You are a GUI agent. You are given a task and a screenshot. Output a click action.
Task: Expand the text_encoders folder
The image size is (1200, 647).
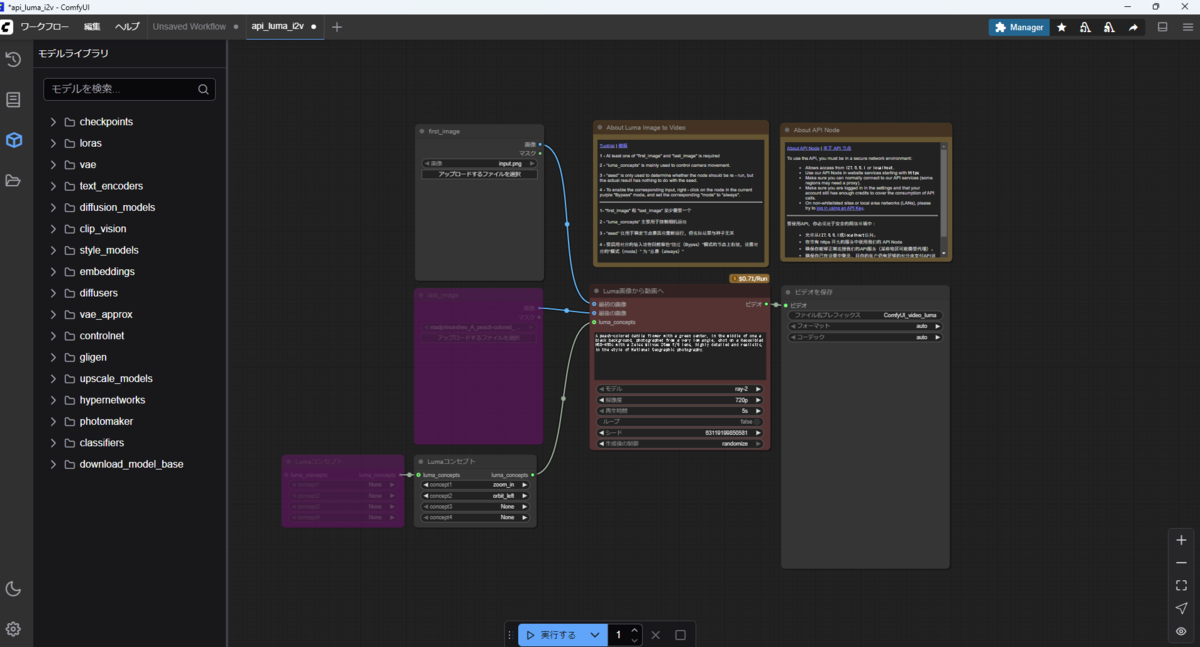53,186
